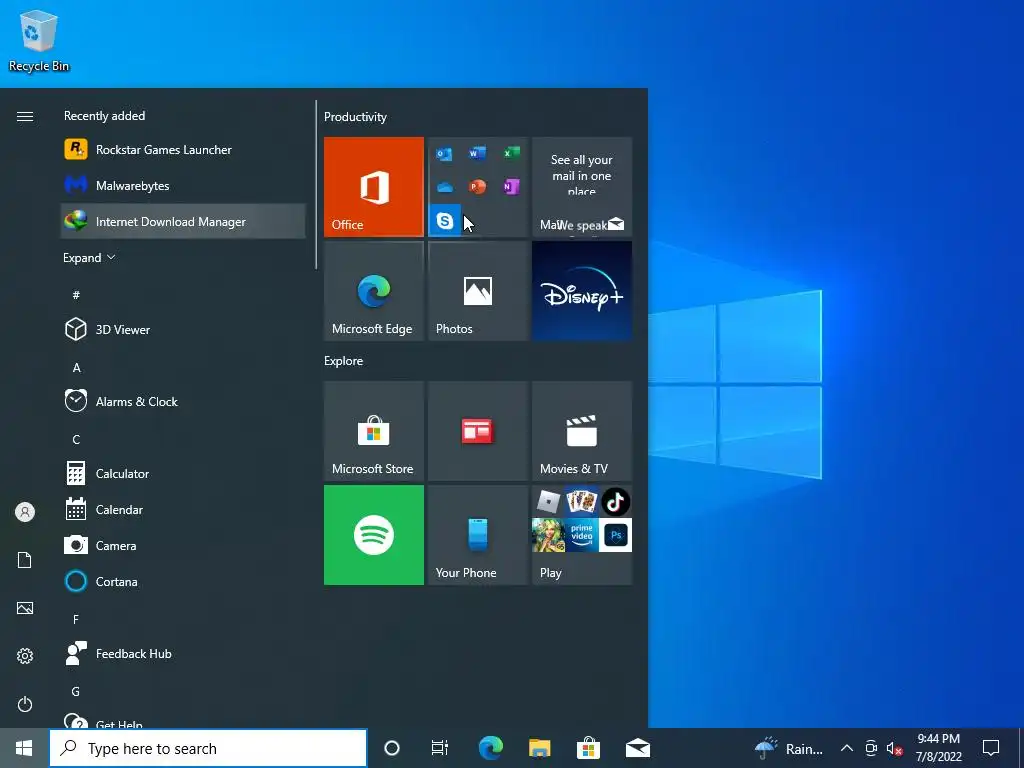Expand the Start menu hamburger navigation
Viewport: 1024px width, 768px height.
click(25, 116)
